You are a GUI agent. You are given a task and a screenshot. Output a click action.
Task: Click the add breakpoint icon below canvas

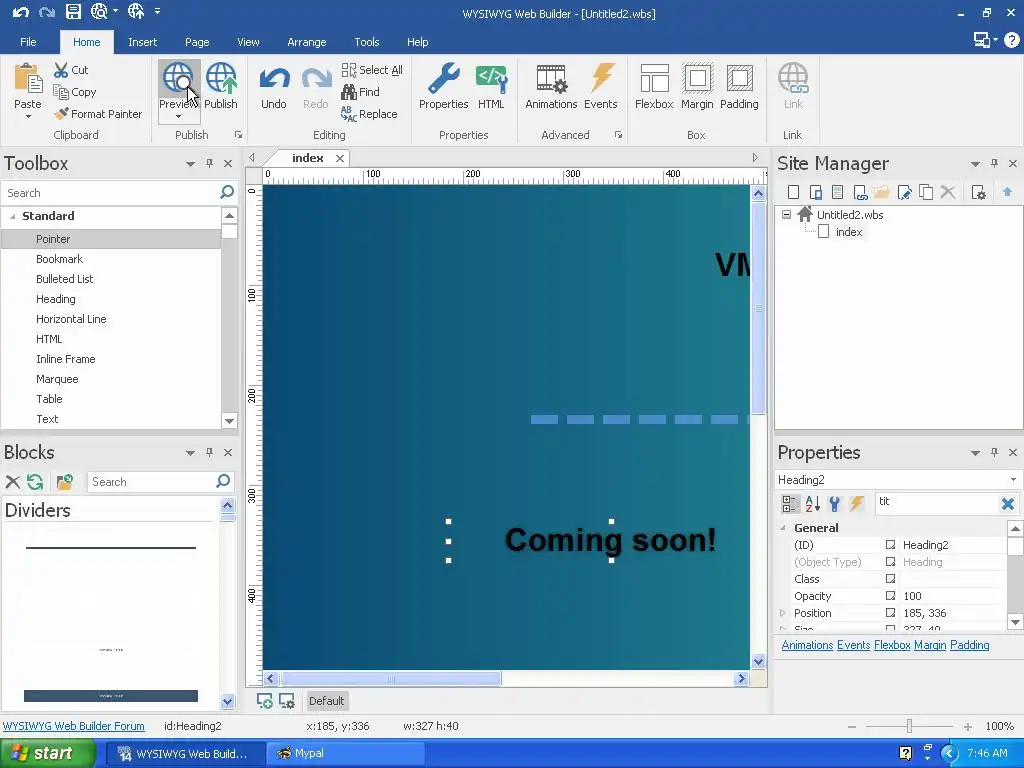tap(264, 701)
